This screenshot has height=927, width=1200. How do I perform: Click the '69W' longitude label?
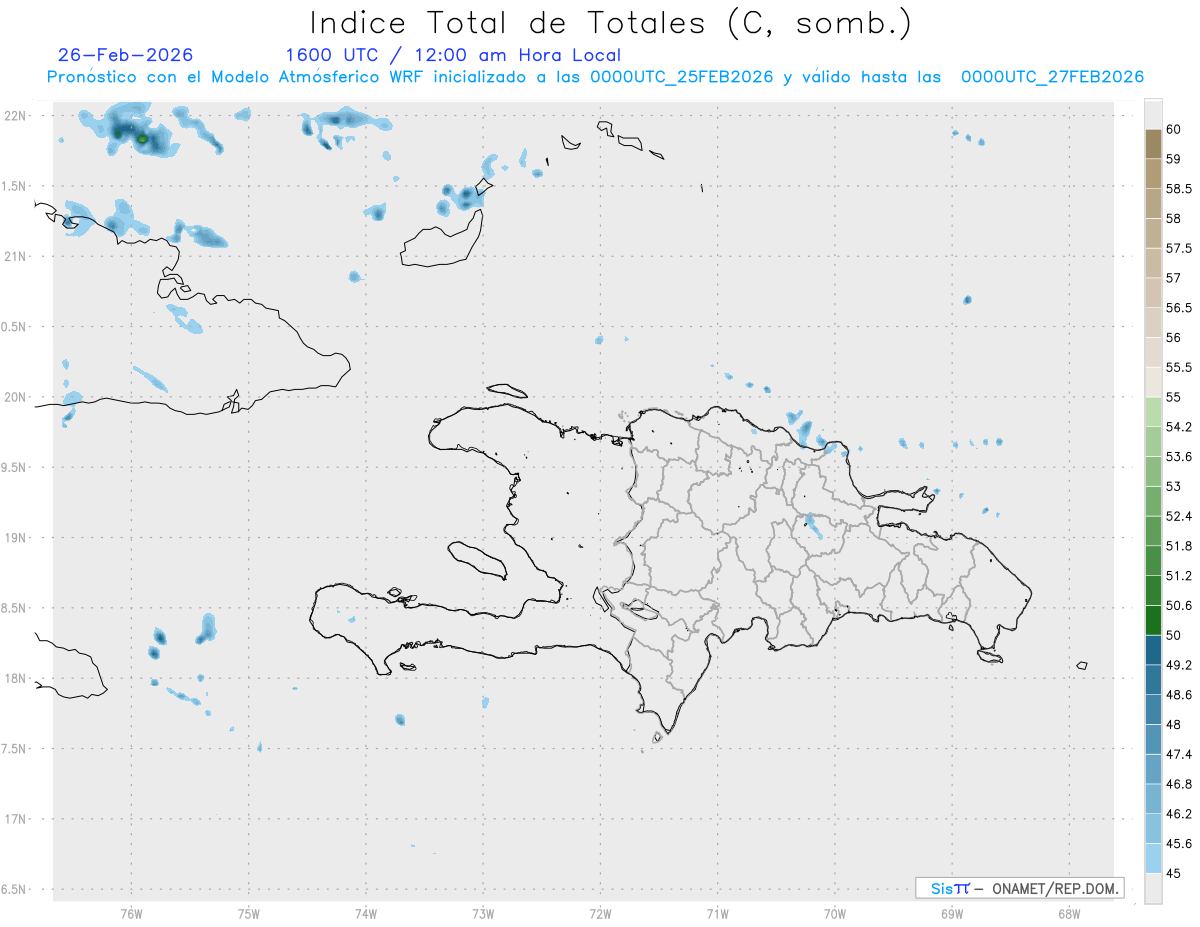tap(952, 914)
